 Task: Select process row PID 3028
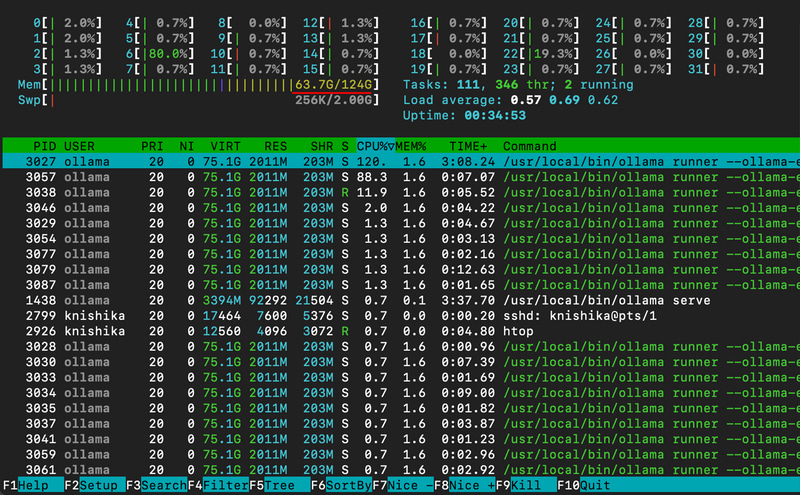tap(401, 346)
